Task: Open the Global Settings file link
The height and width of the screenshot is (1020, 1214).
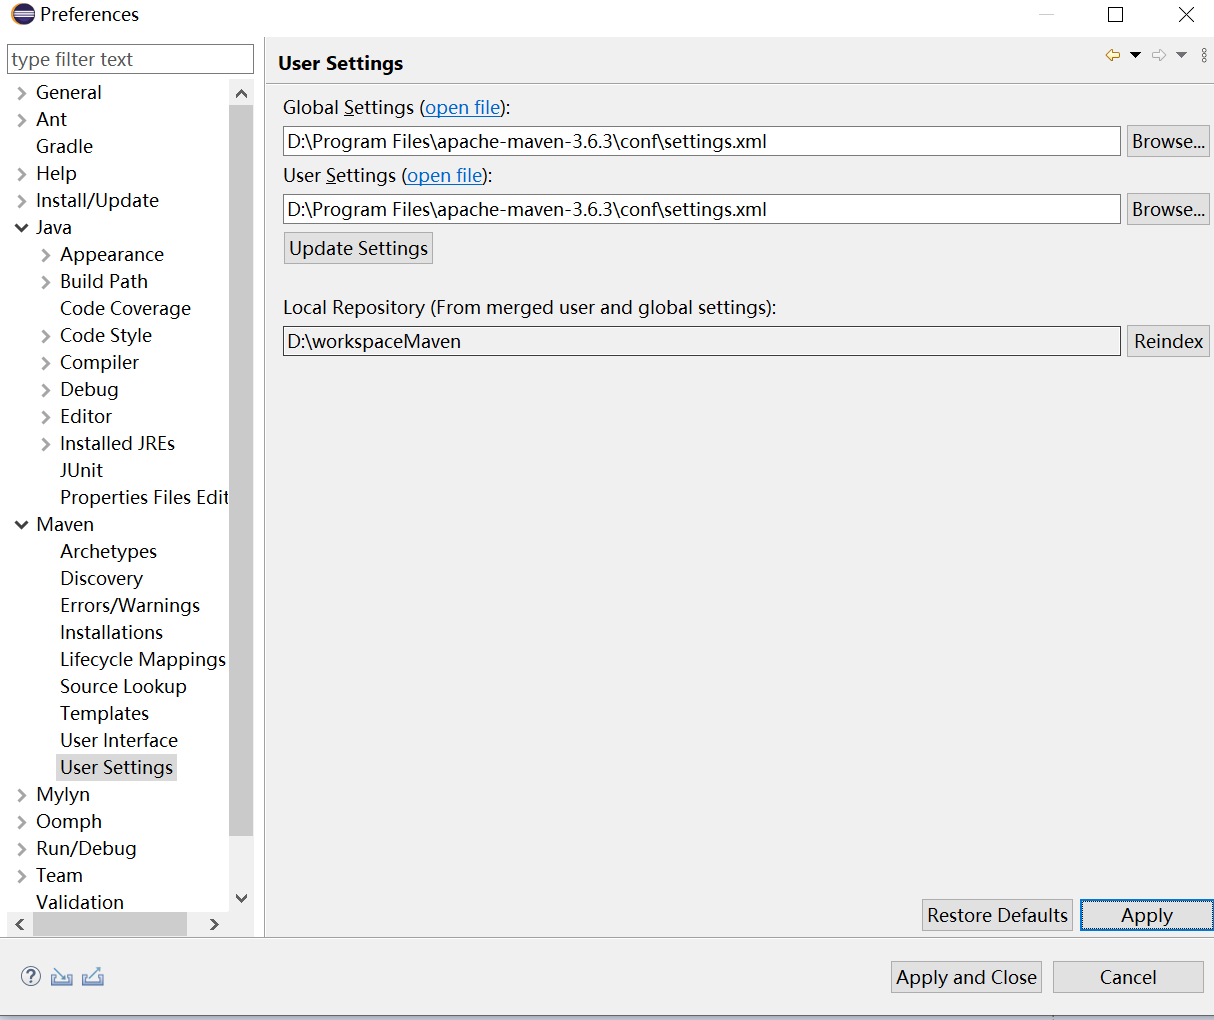Action: coord(461,107)
